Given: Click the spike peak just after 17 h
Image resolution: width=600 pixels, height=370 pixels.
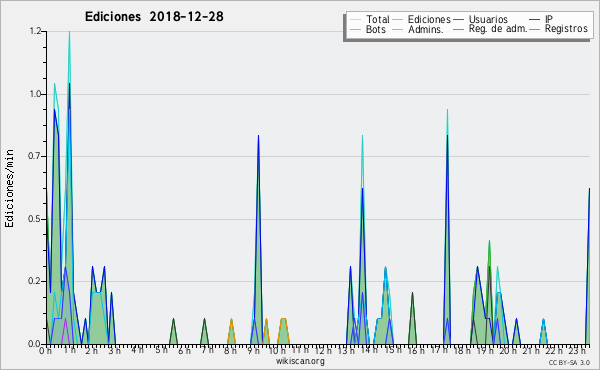Looking at the screenshot, I should click(447, 110).
